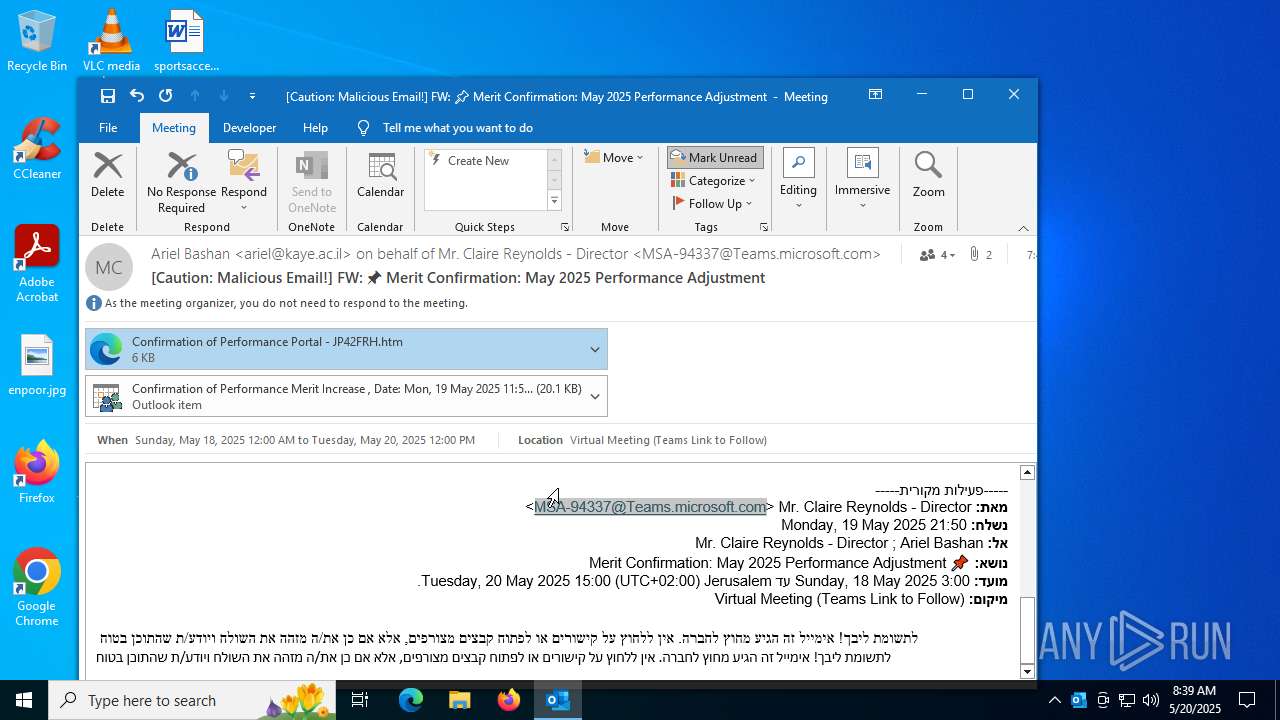Viewport: 1280px width, 720px height.
Task: Open the Help tab
Action: pos(315,127)
